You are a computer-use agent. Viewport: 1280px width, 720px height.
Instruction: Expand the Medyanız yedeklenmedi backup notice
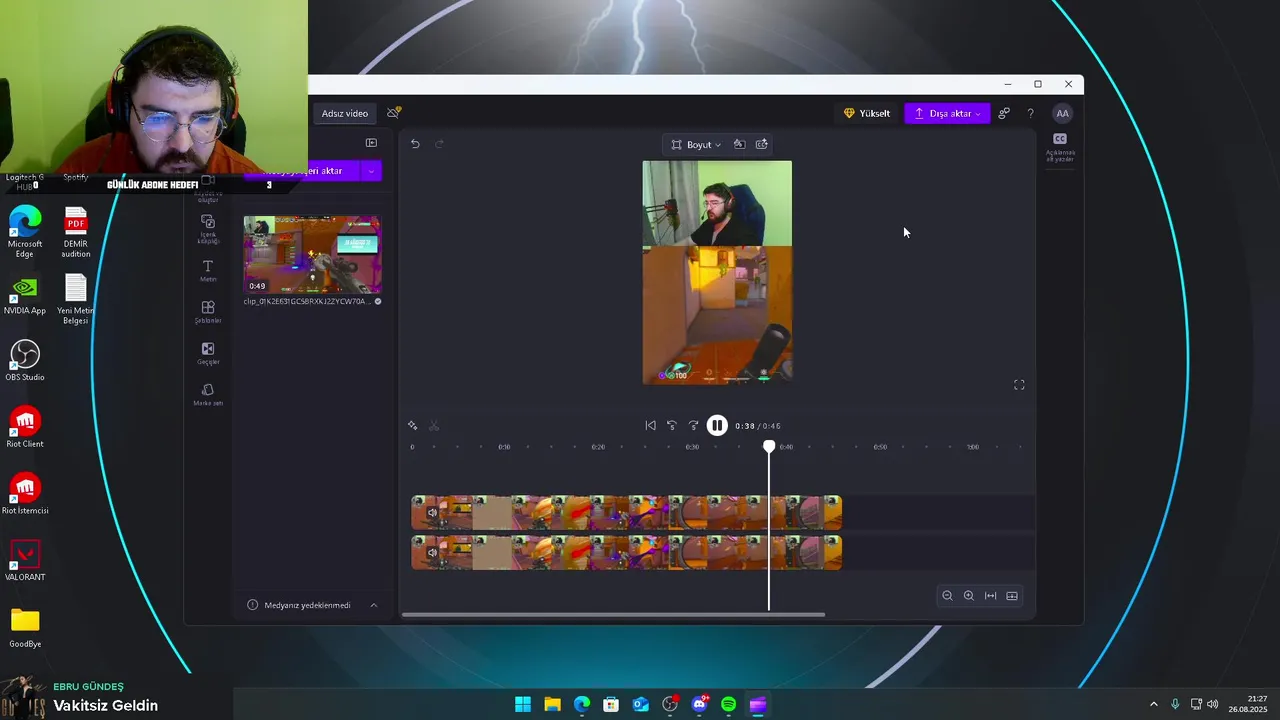tap(374, 605)
